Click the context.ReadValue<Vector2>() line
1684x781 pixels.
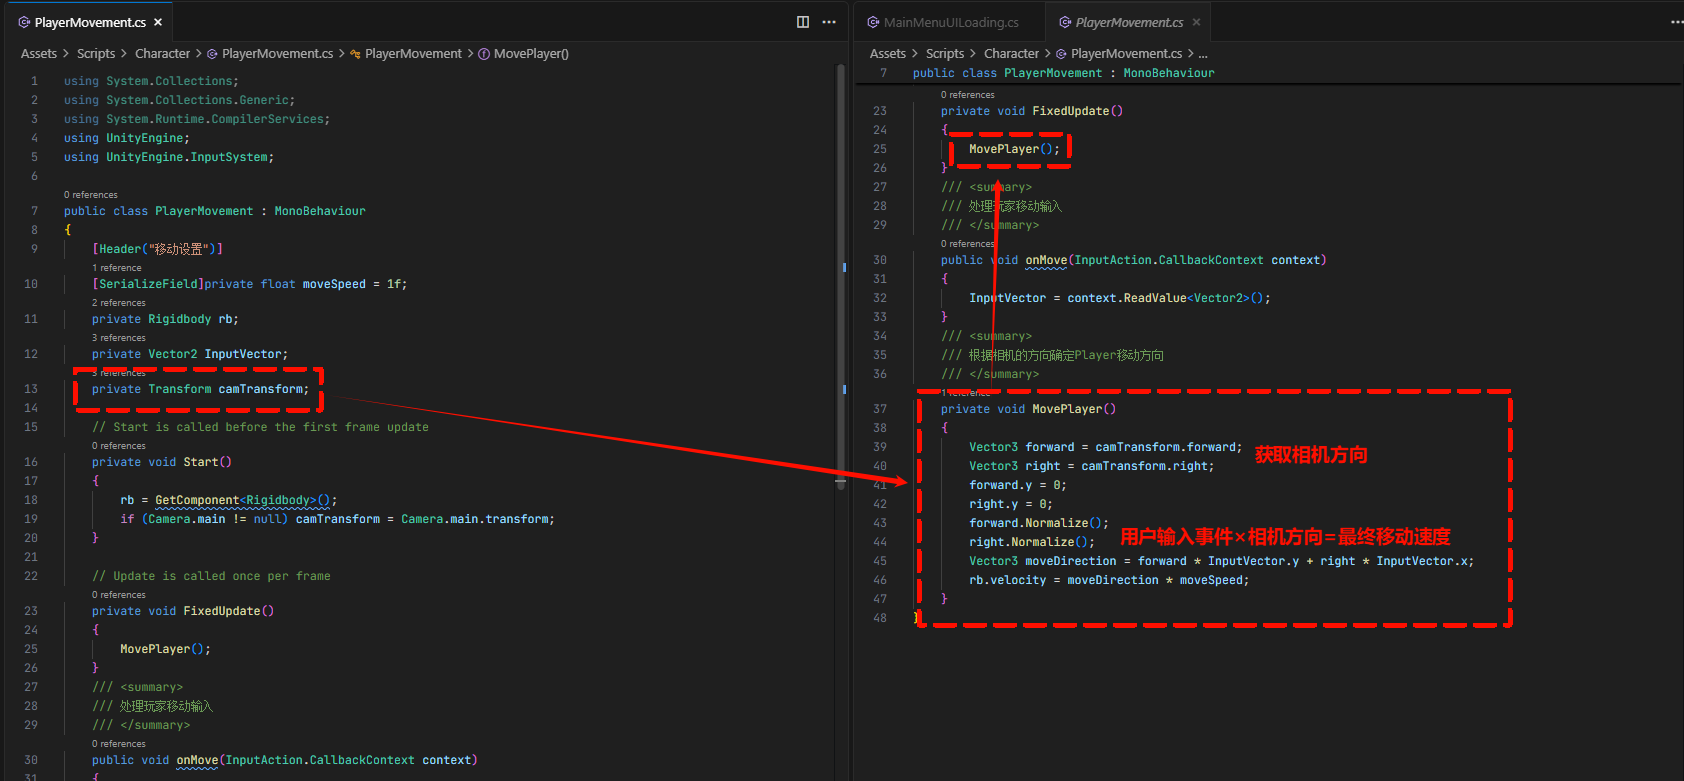1120,298
